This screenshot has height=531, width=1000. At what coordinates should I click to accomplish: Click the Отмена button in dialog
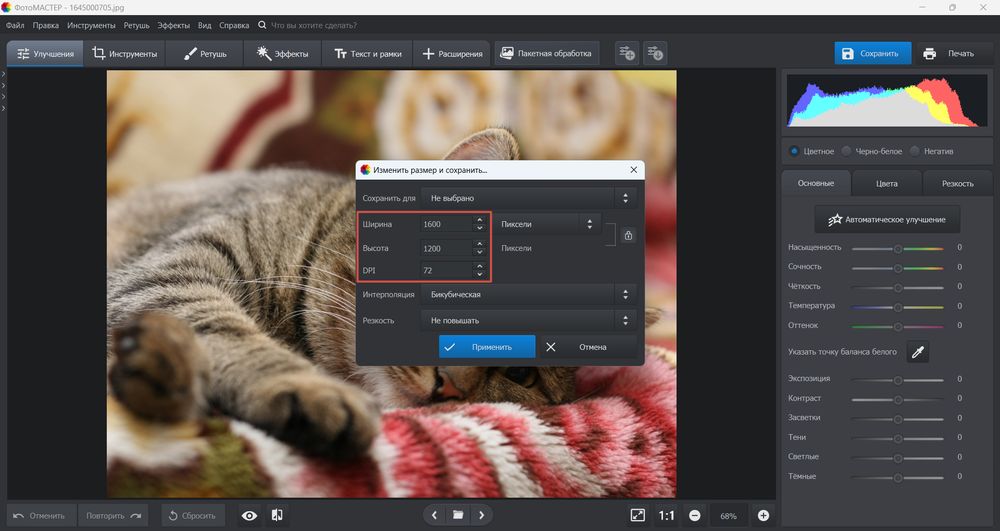[x=587, y=347]
